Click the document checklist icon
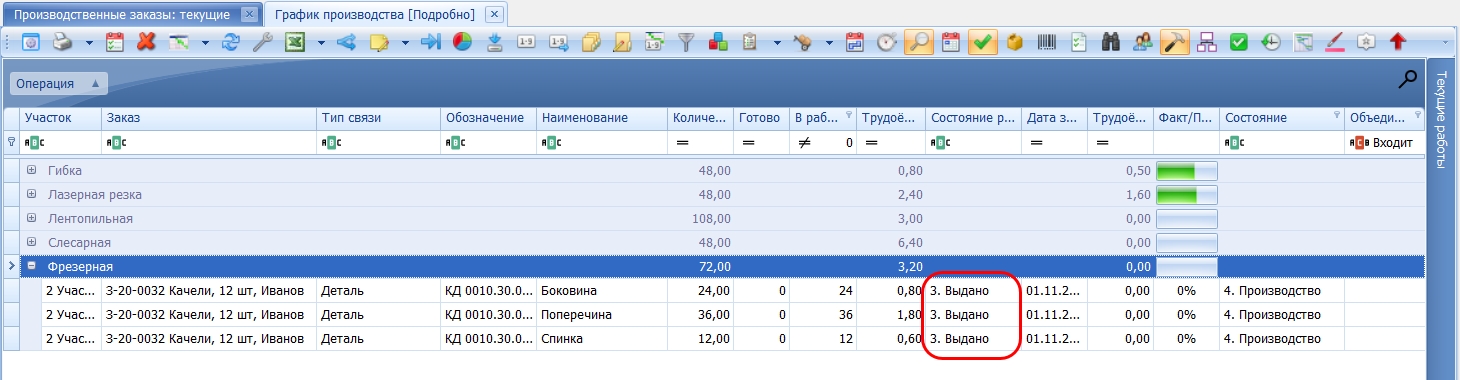The image size is (1460, 380). coord(1079,42)
